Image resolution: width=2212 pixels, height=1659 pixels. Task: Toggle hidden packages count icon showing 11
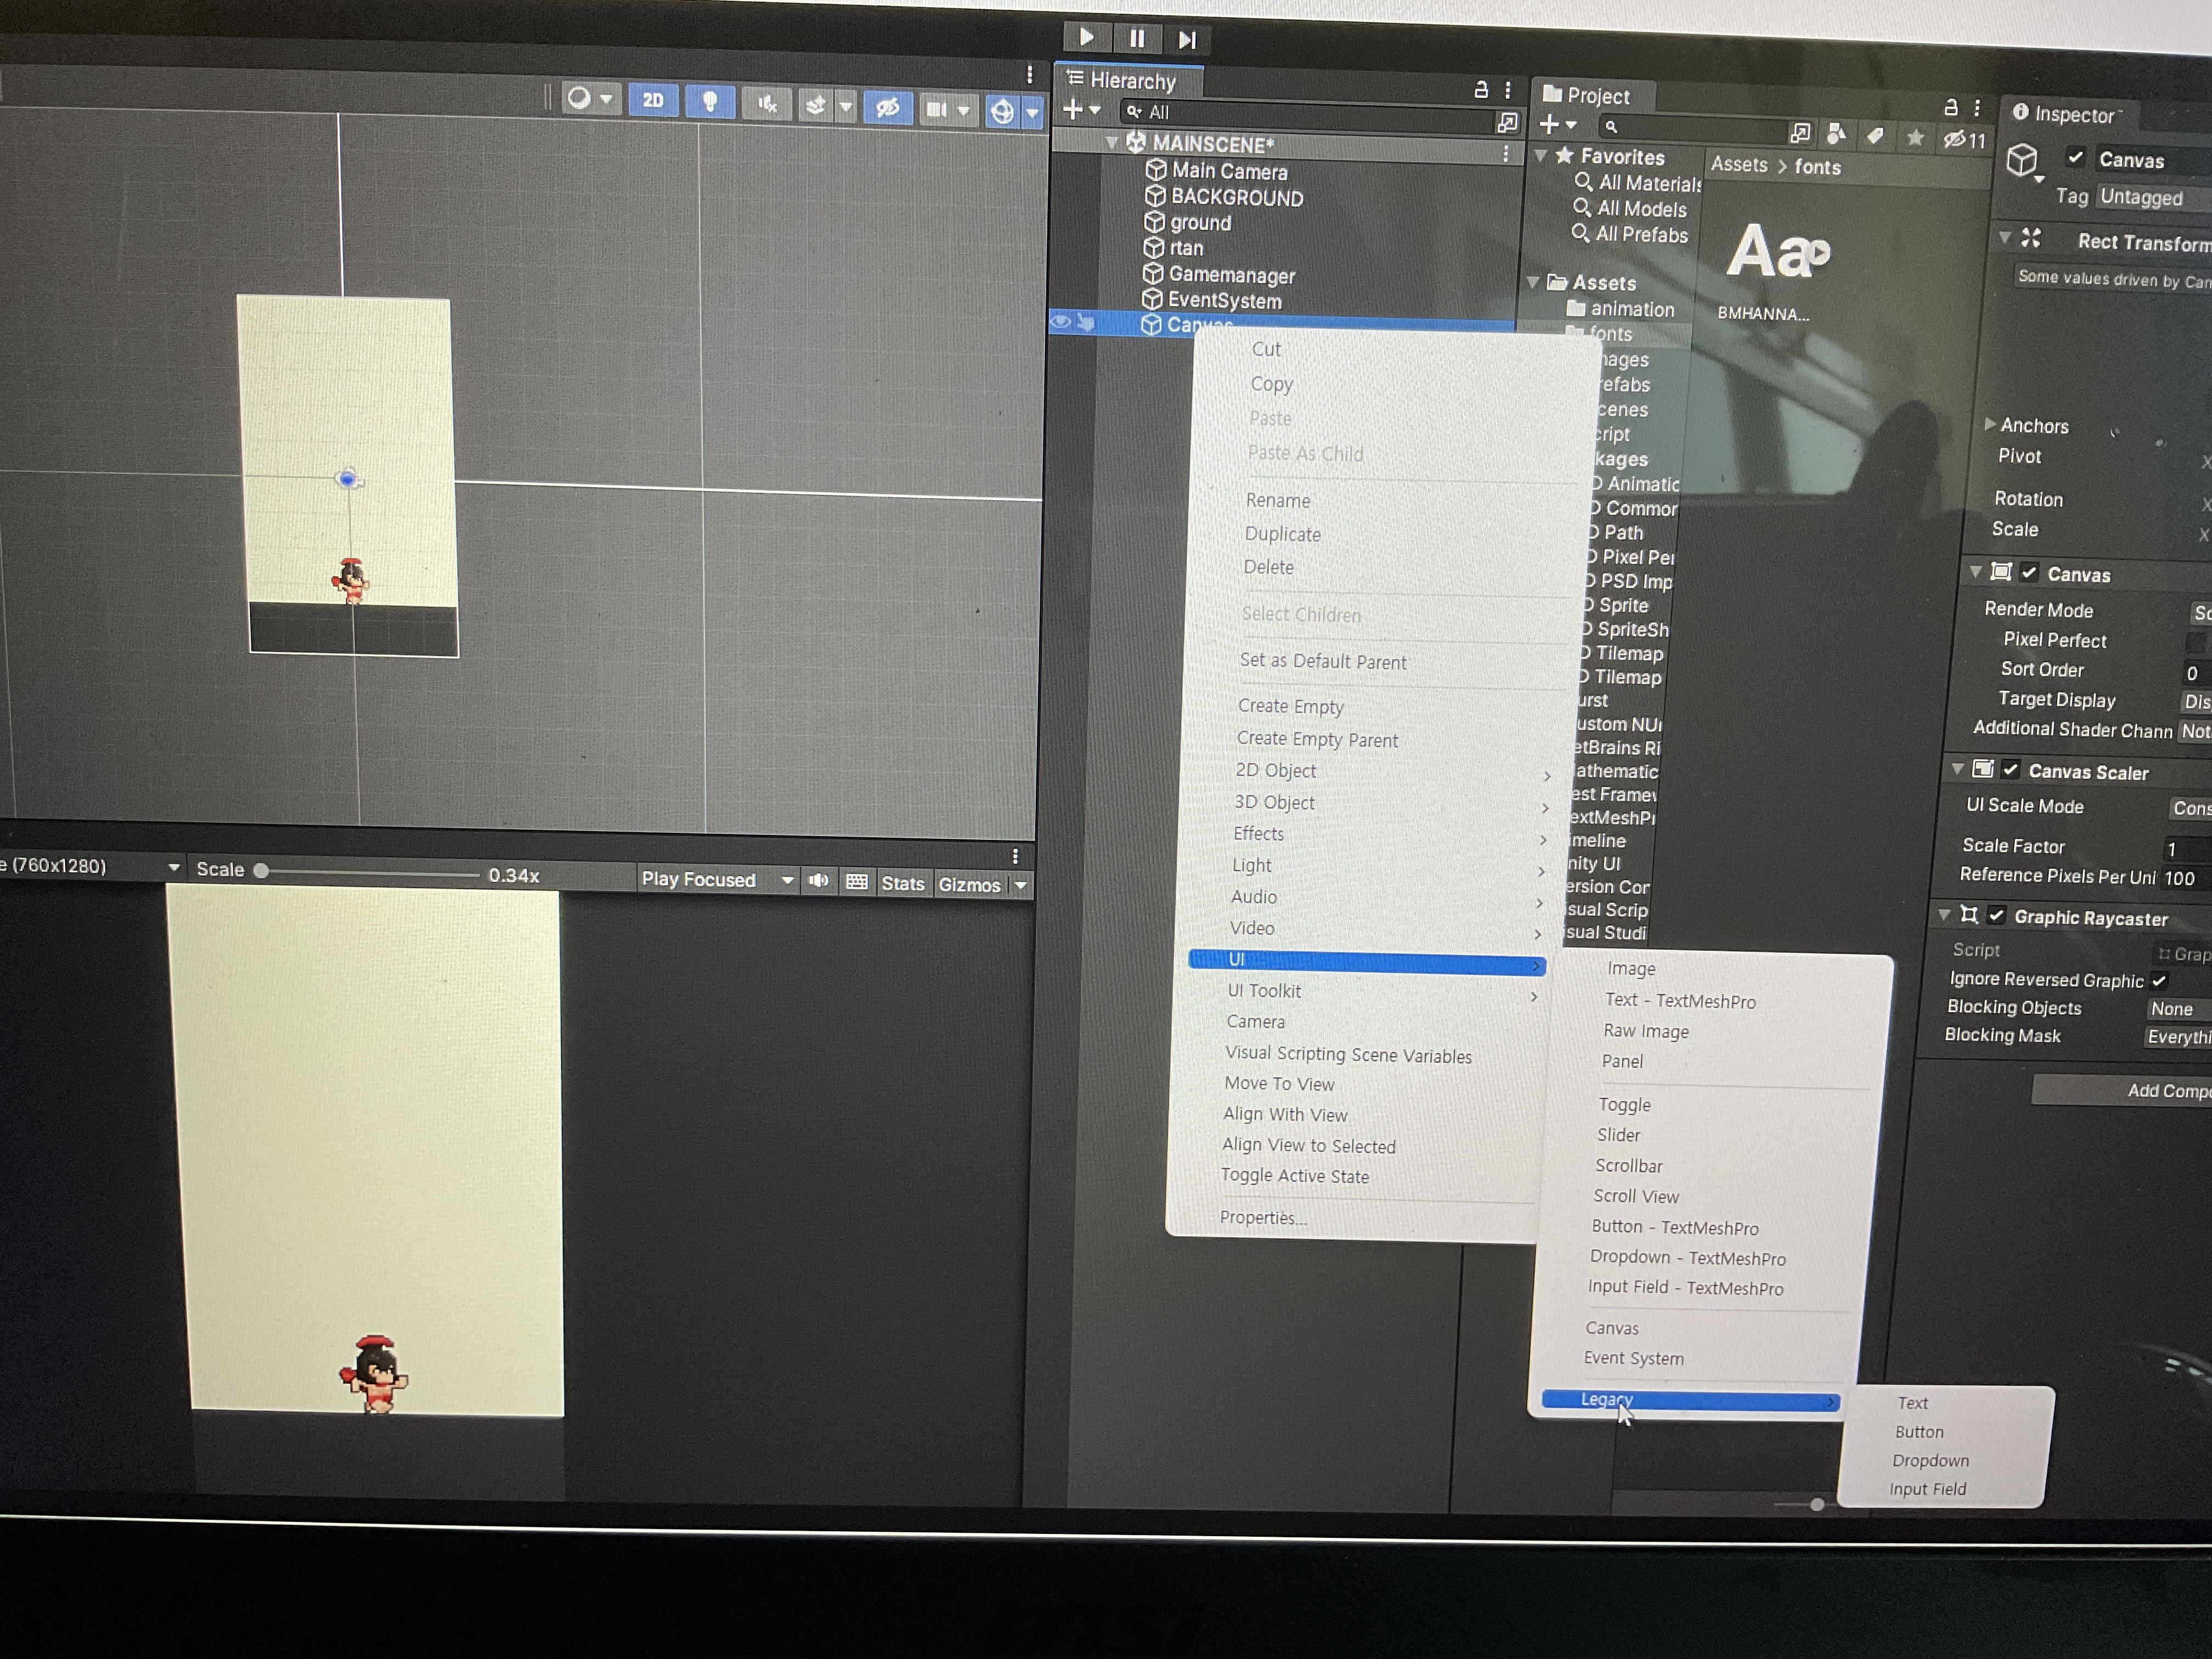[x=1964, y=140]
